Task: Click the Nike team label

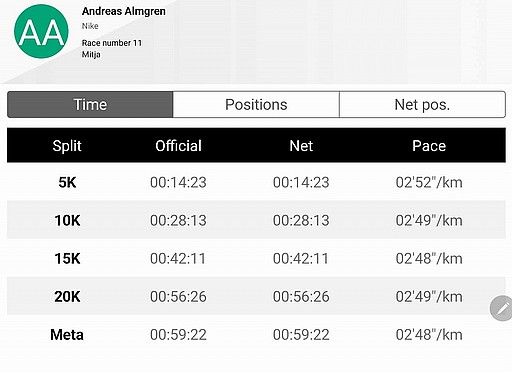Action: (90, 26)
